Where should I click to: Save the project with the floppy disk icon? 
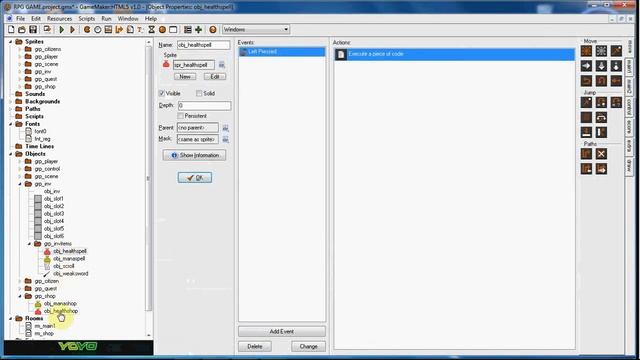pos(33,29)
